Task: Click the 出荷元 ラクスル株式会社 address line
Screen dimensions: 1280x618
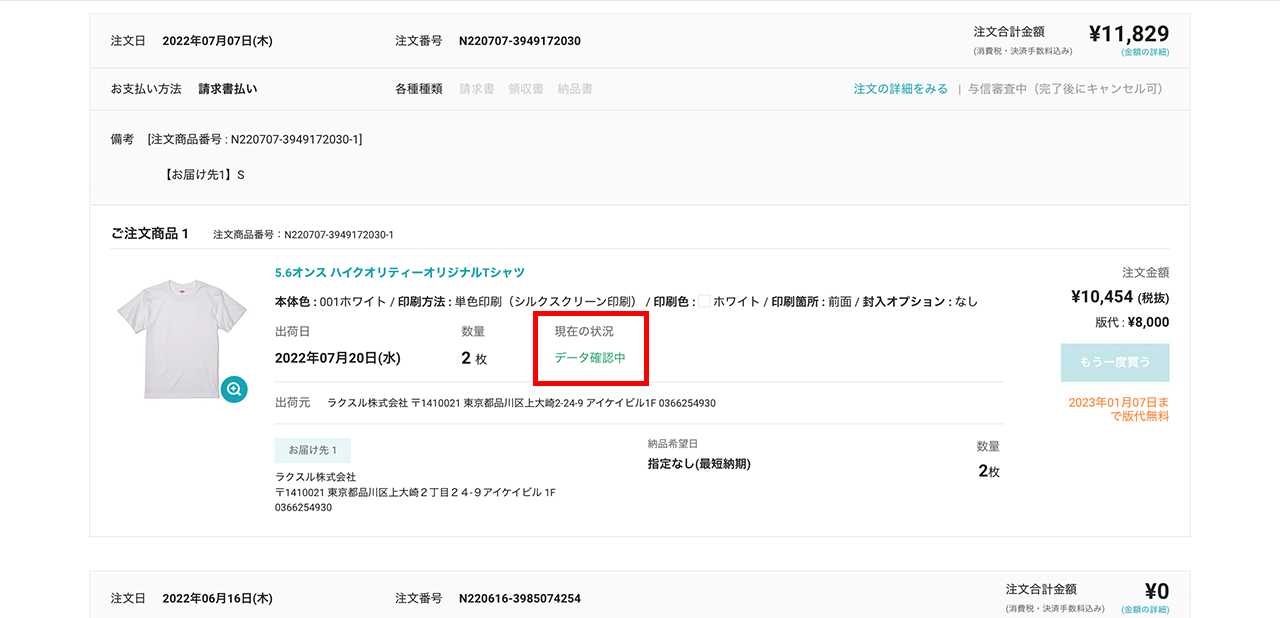Action: 495,403
